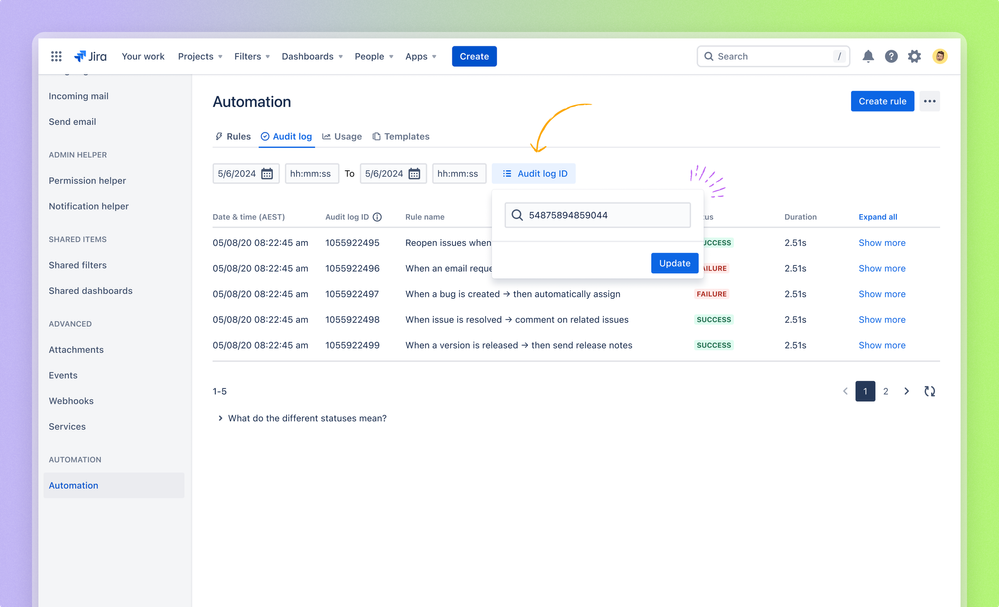Open the Templates tab
This screenshot has height=607, width=999.
coord(401,136)
